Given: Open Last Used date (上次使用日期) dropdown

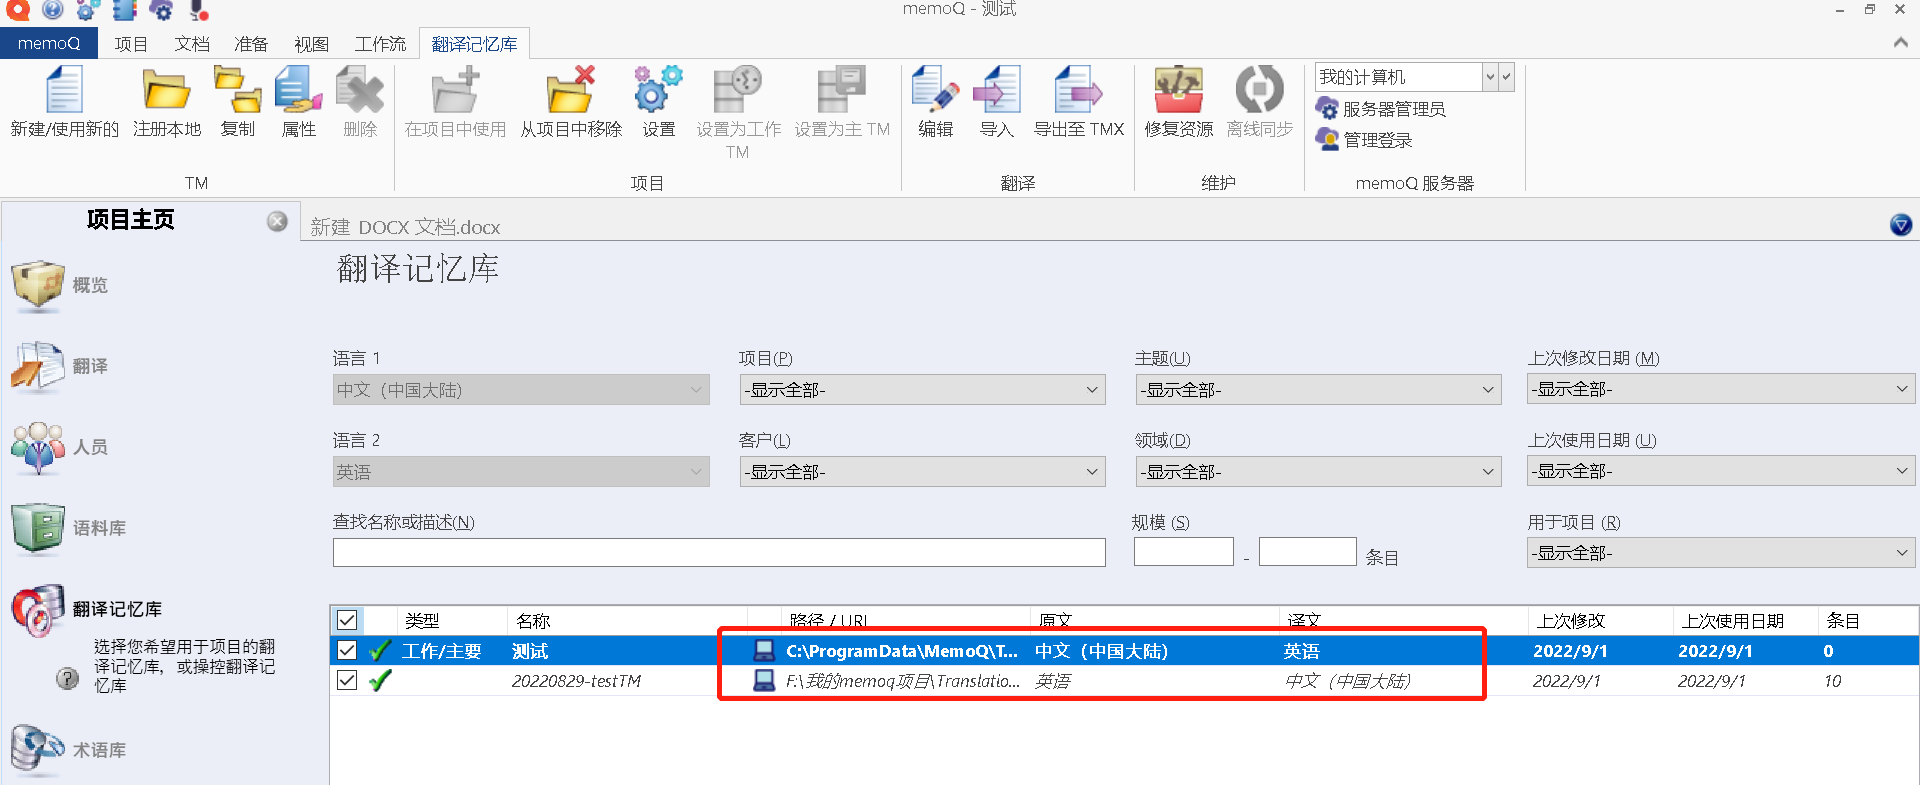Looking at the screenshot, I should (1721, 471).
